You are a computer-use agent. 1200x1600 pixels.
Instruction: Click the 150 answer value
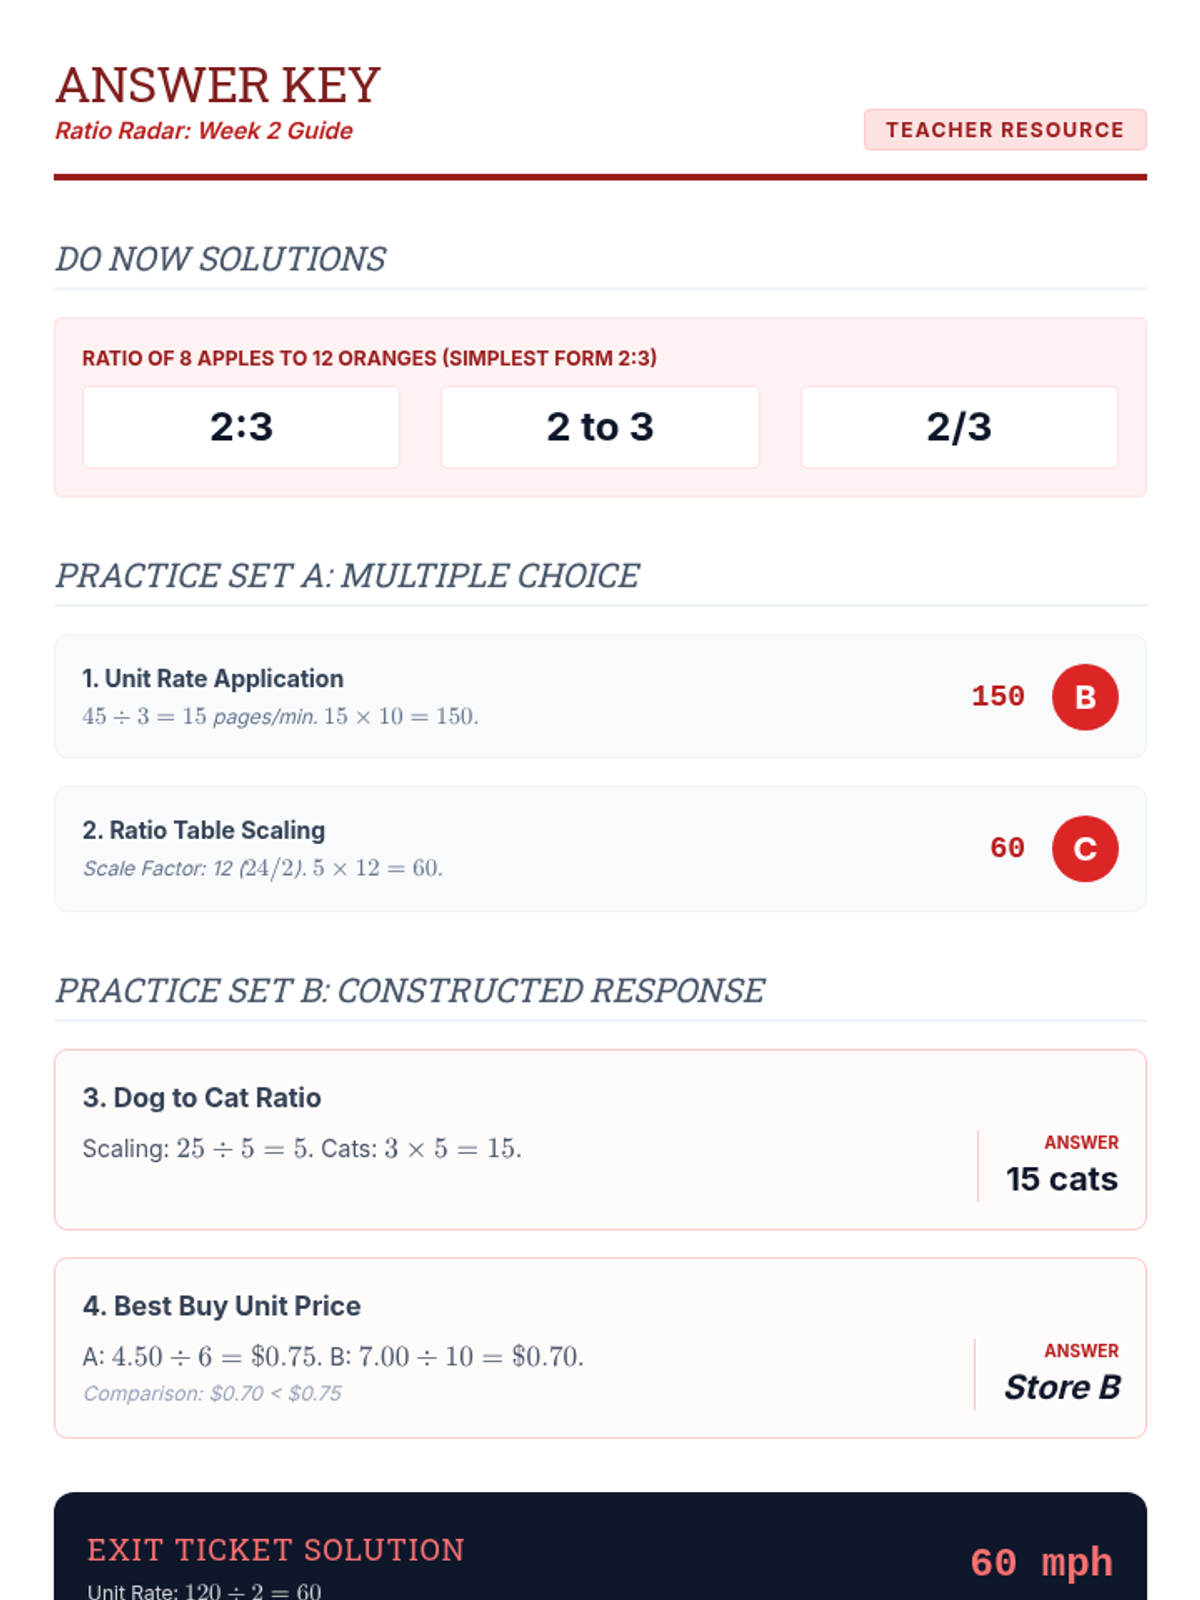(x=998, y=697)
